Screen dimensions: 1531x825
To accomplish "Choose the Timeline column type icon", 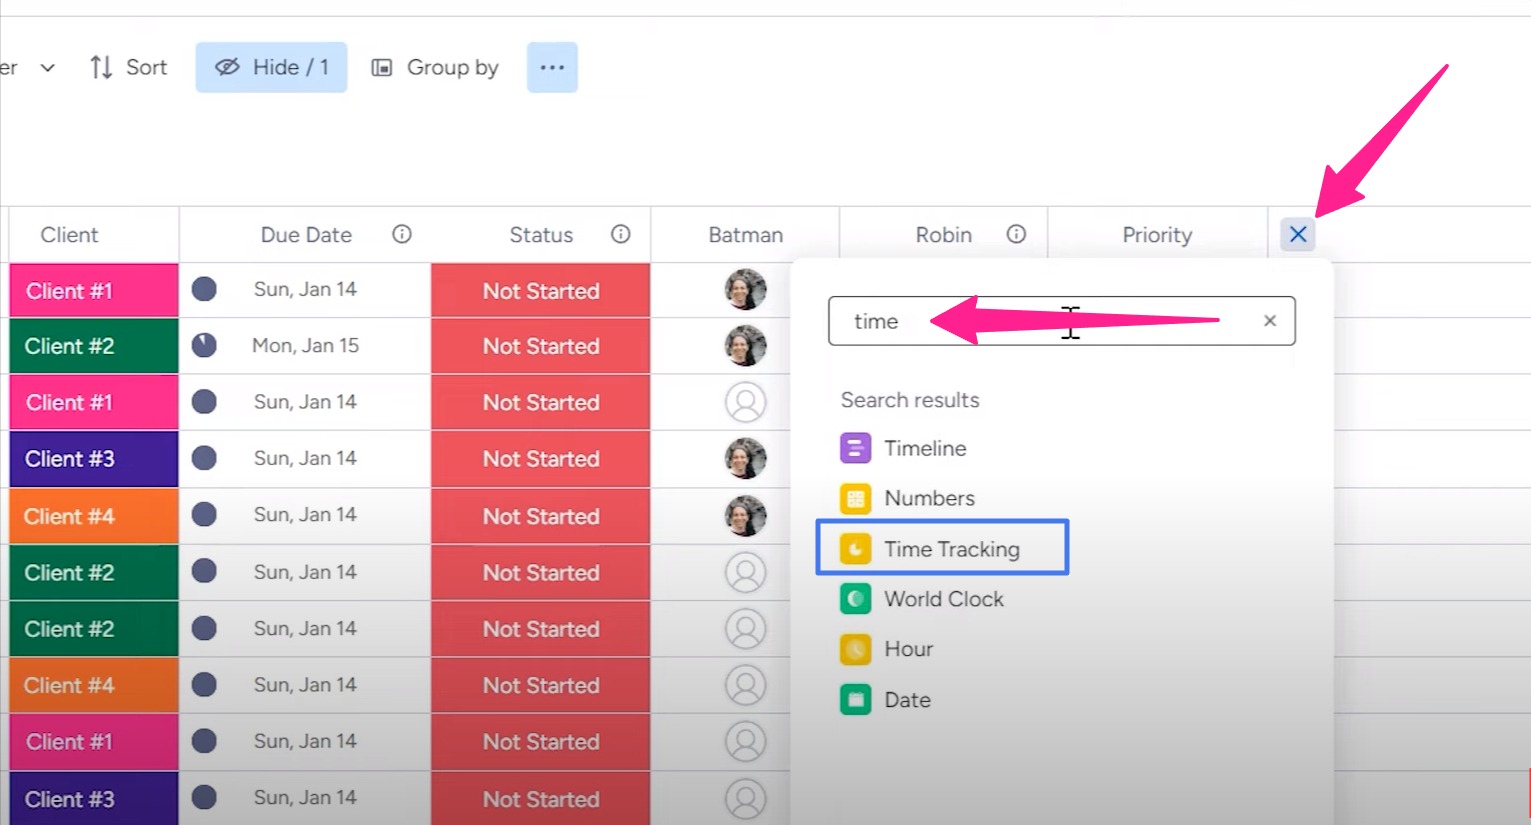I will [855, 448].
